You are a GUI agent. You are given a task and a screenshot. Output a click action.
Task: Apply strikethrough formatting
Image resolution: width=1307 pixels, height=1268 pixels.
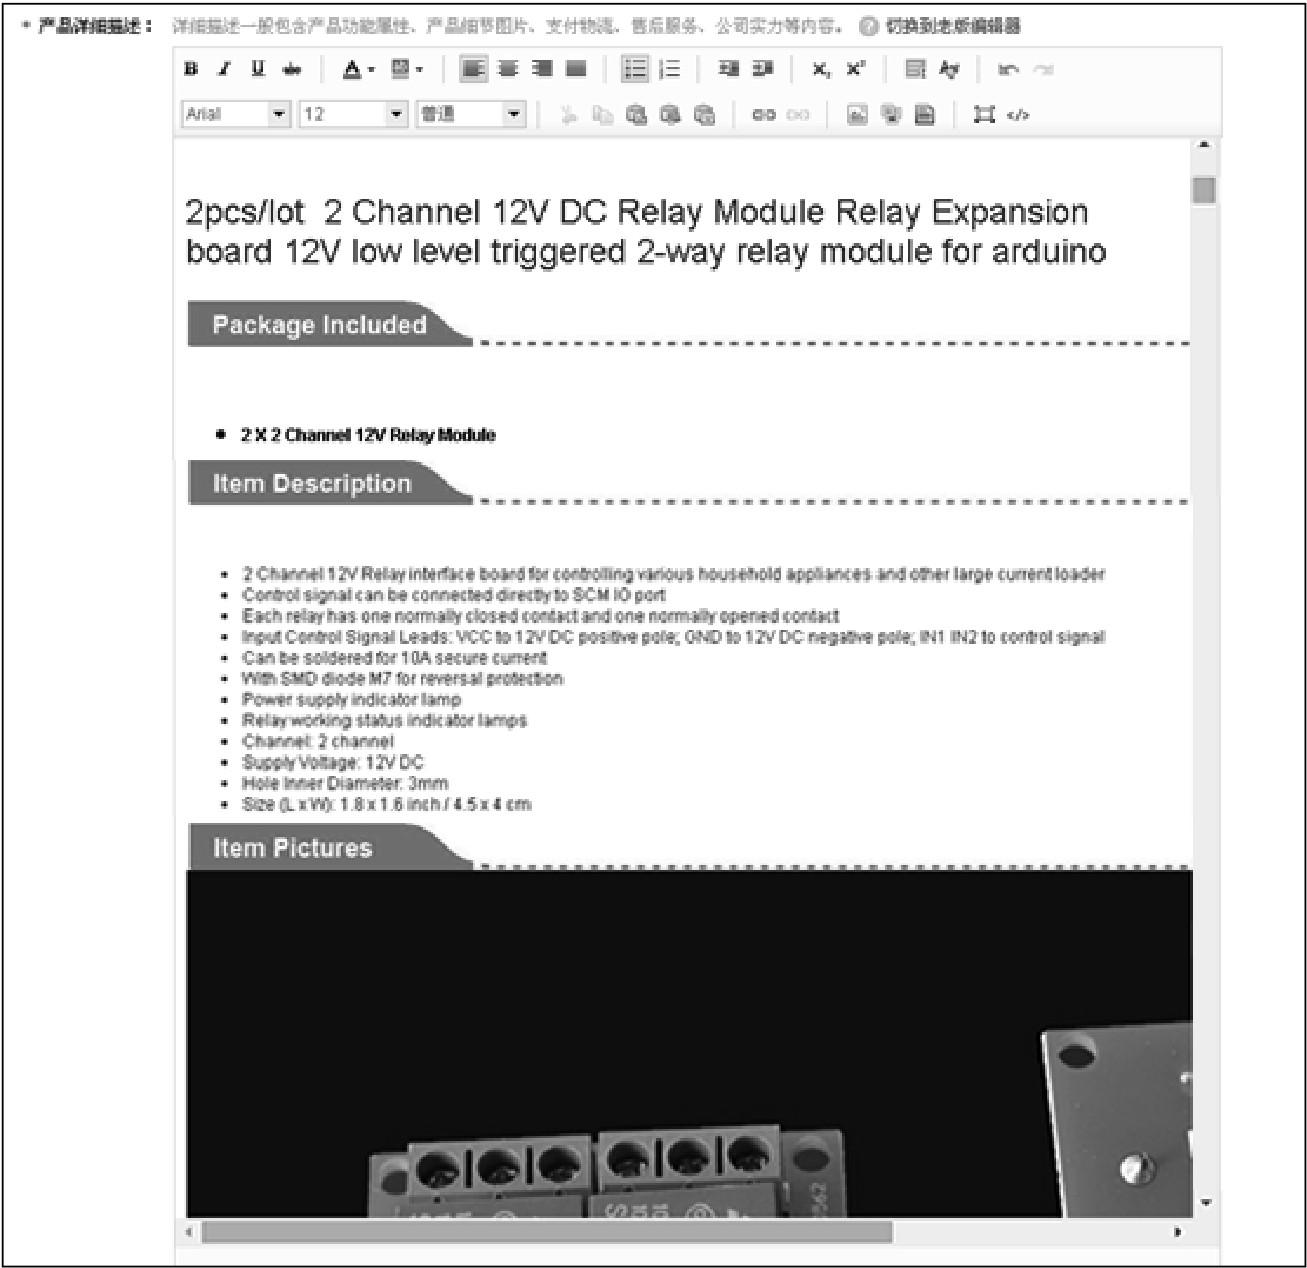pyautogui.click(x=292, y=69)
